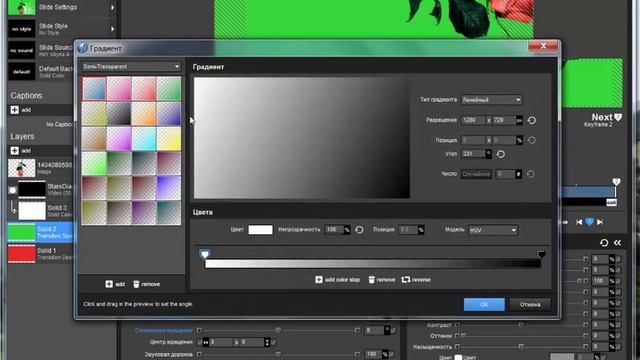
Task: Select the orange gradient preset
Action: coord(144,113)
